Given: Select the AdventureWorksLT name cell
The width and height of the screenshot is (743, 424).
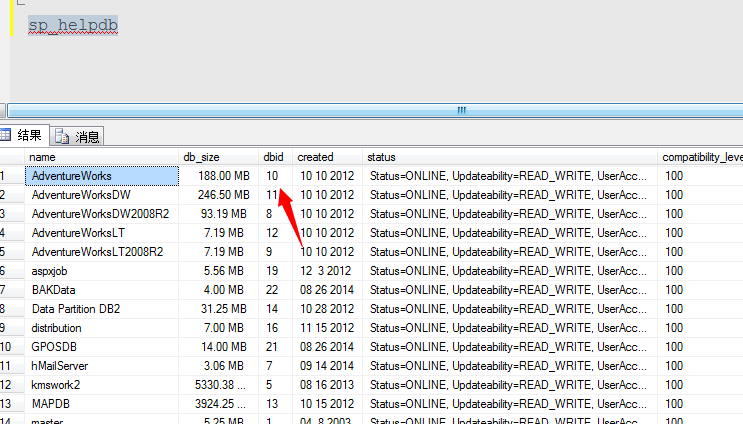Looking at the screenshot, I should coord(102,233).
